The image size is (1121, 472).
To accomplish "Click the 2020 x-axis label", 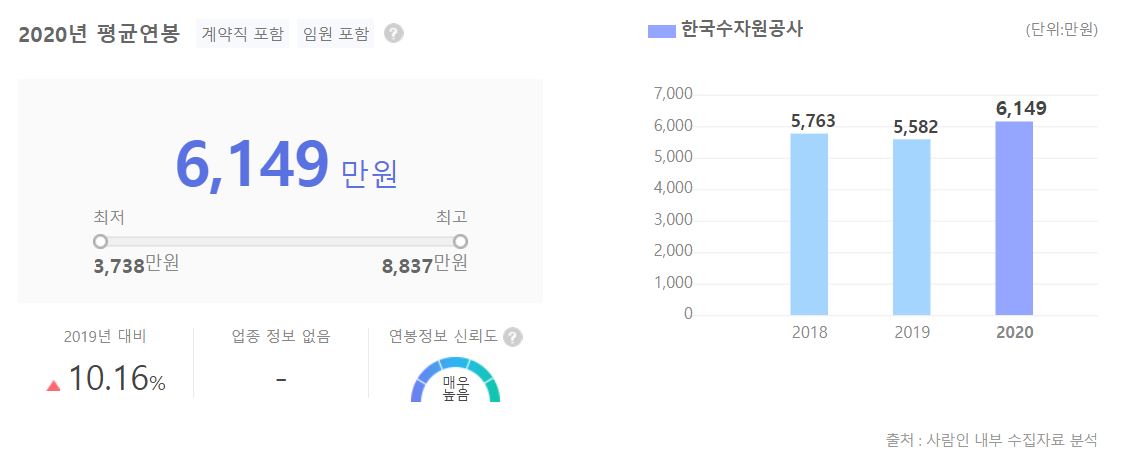I will click(x=1014, y=333).
